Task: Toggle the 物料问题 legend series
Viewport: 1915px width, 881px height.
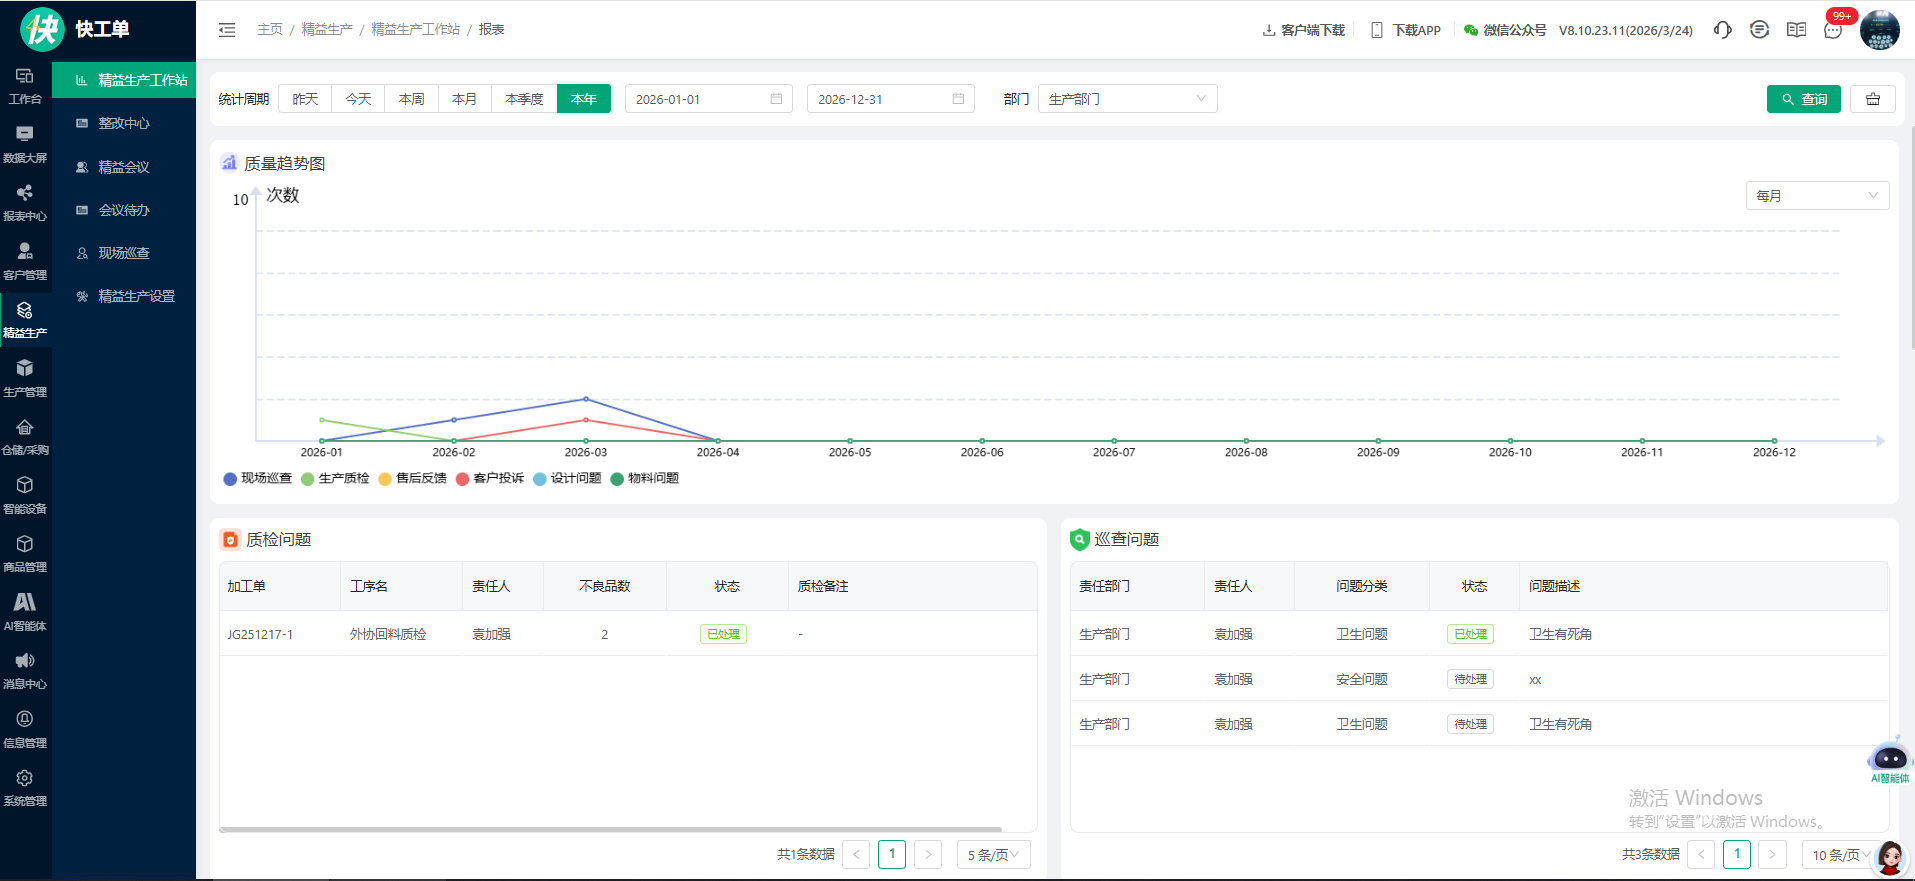Action: [645, 478]
